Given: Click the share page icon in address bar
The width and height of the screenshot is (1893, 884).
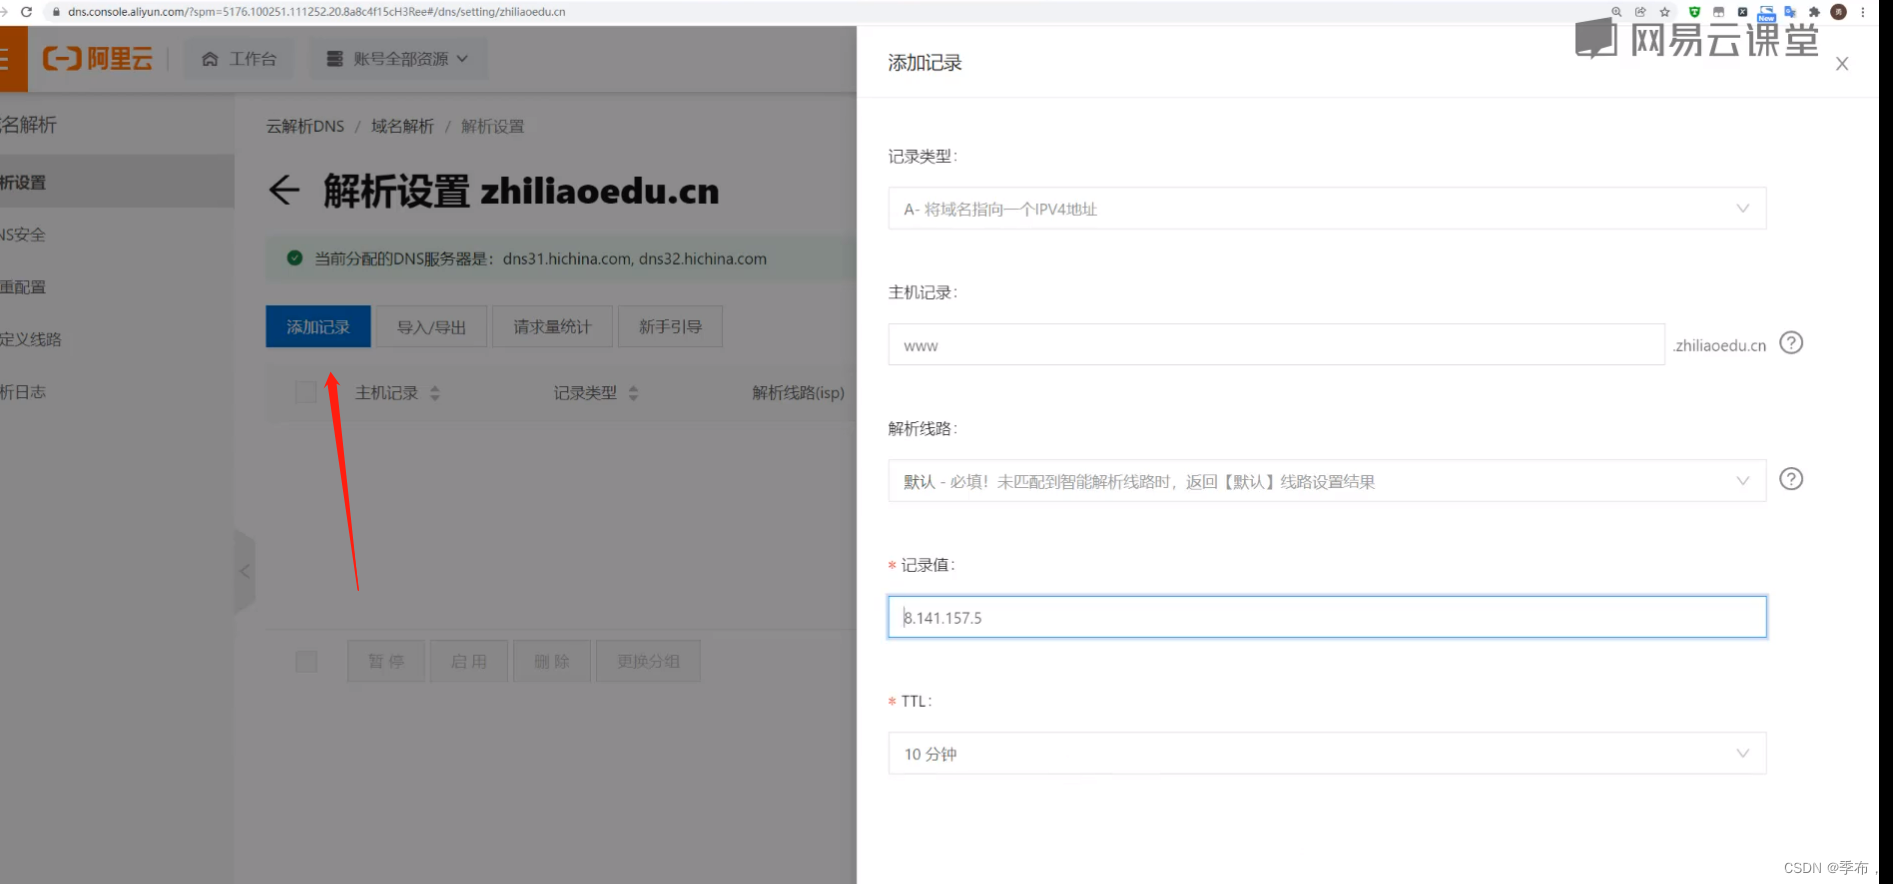Looking at the screenshot, I should [x=1640, y=12].
